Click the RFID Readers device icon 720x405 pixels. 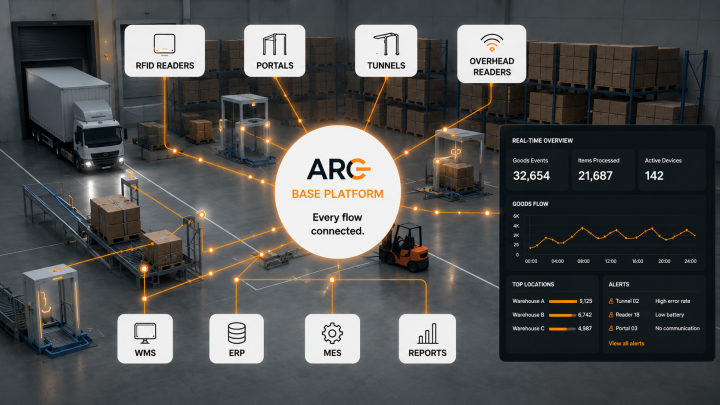point(164,45)
